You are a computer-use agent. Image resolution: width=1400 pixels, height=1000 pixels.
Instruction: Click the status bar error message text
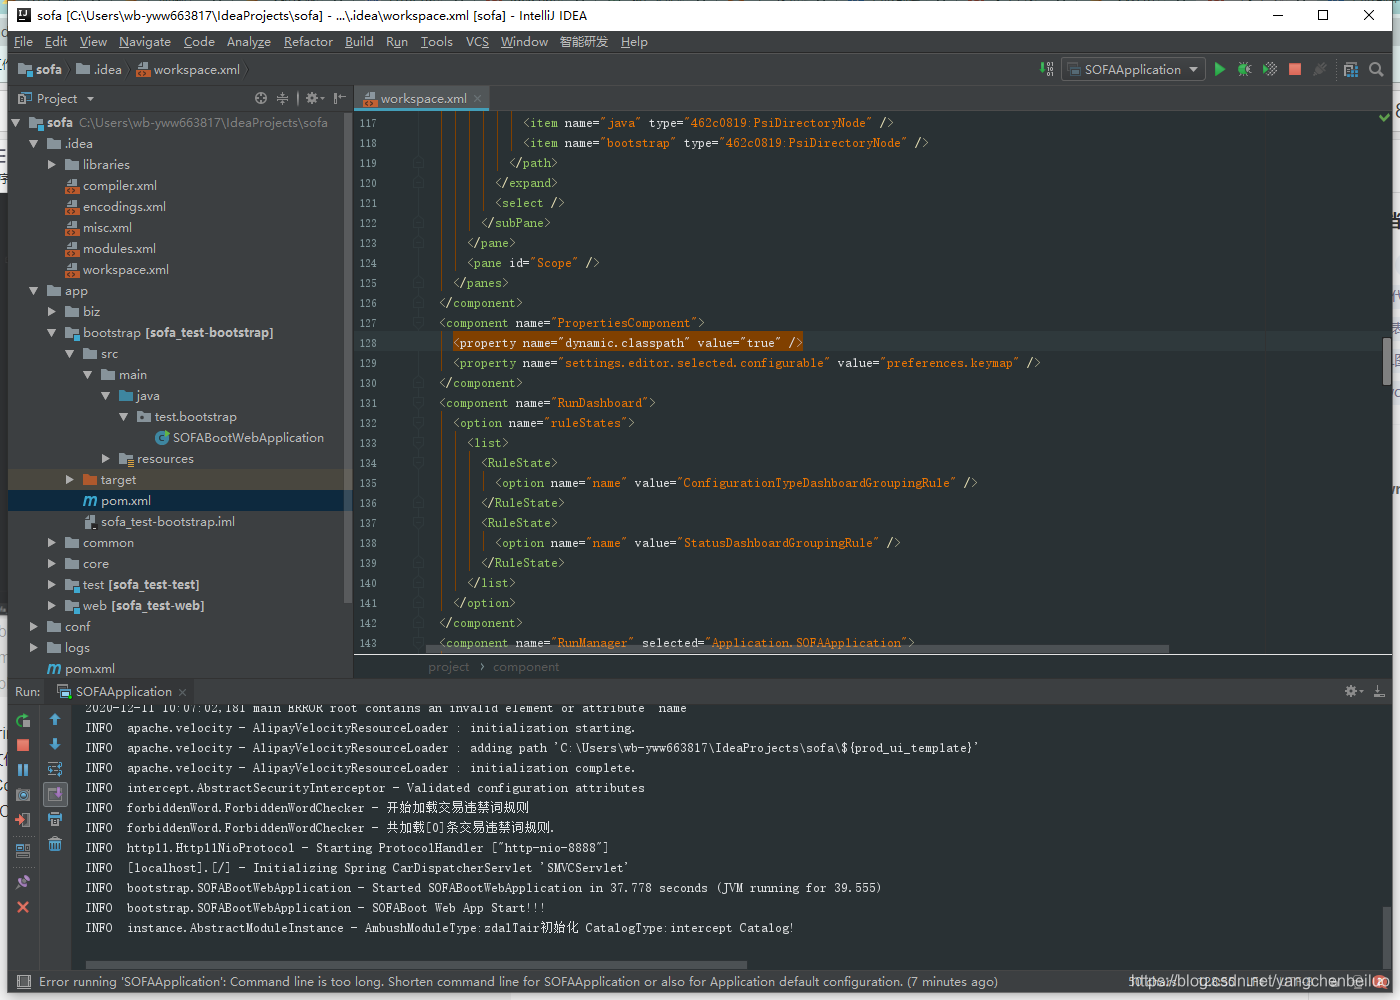518,982
